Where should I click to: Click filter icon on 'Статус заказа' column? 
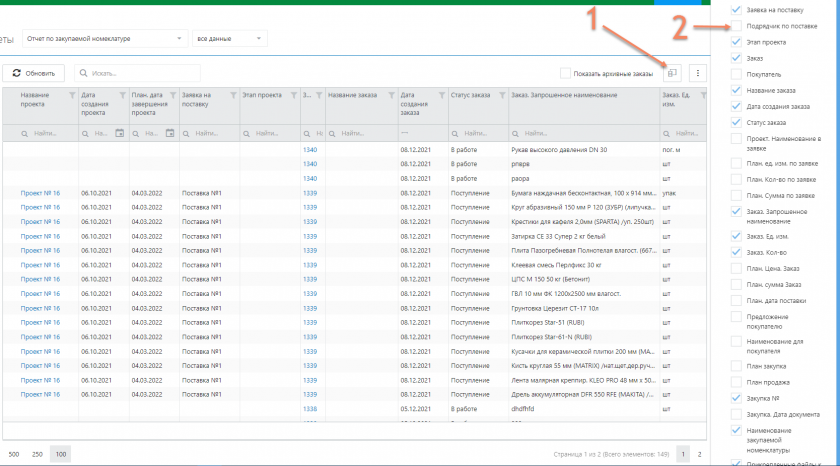(501, 96)
